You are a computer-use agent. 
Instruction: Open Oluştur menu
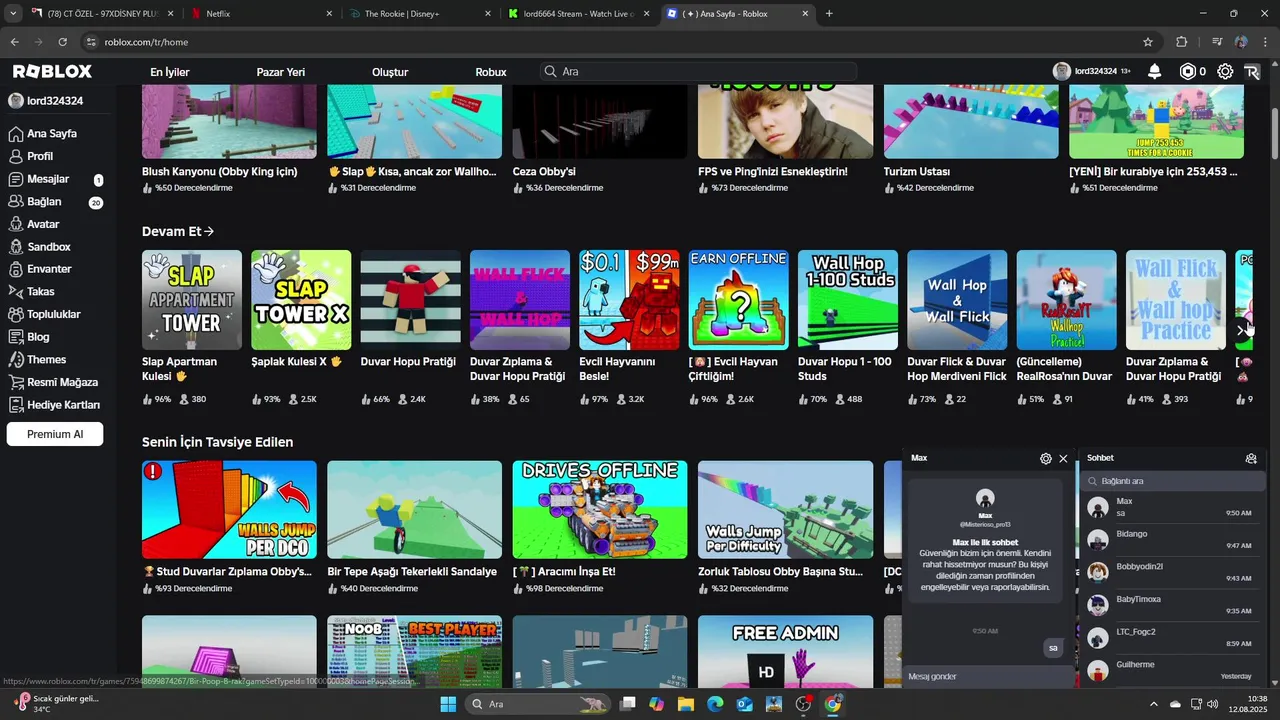click(x=390, y=72)
